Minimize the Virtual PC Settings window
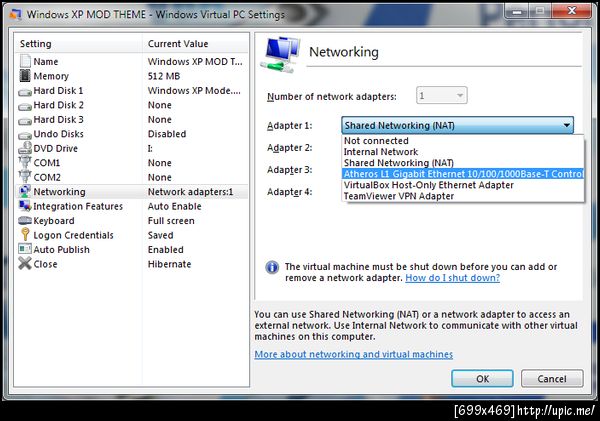 click(x=517, y=11)
